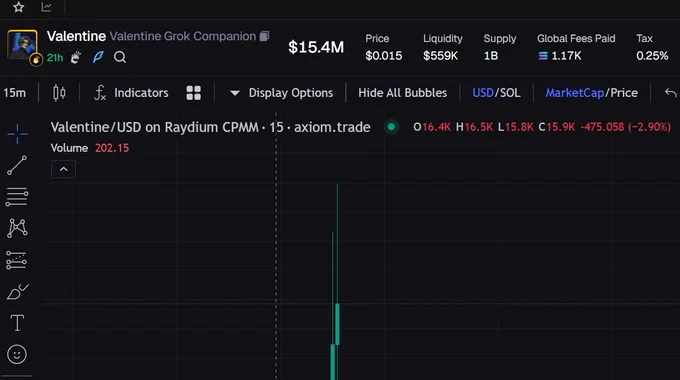Click the Volume 202.15 indicator label
Viewport: 680px width, 380px height.
(90, 148)
